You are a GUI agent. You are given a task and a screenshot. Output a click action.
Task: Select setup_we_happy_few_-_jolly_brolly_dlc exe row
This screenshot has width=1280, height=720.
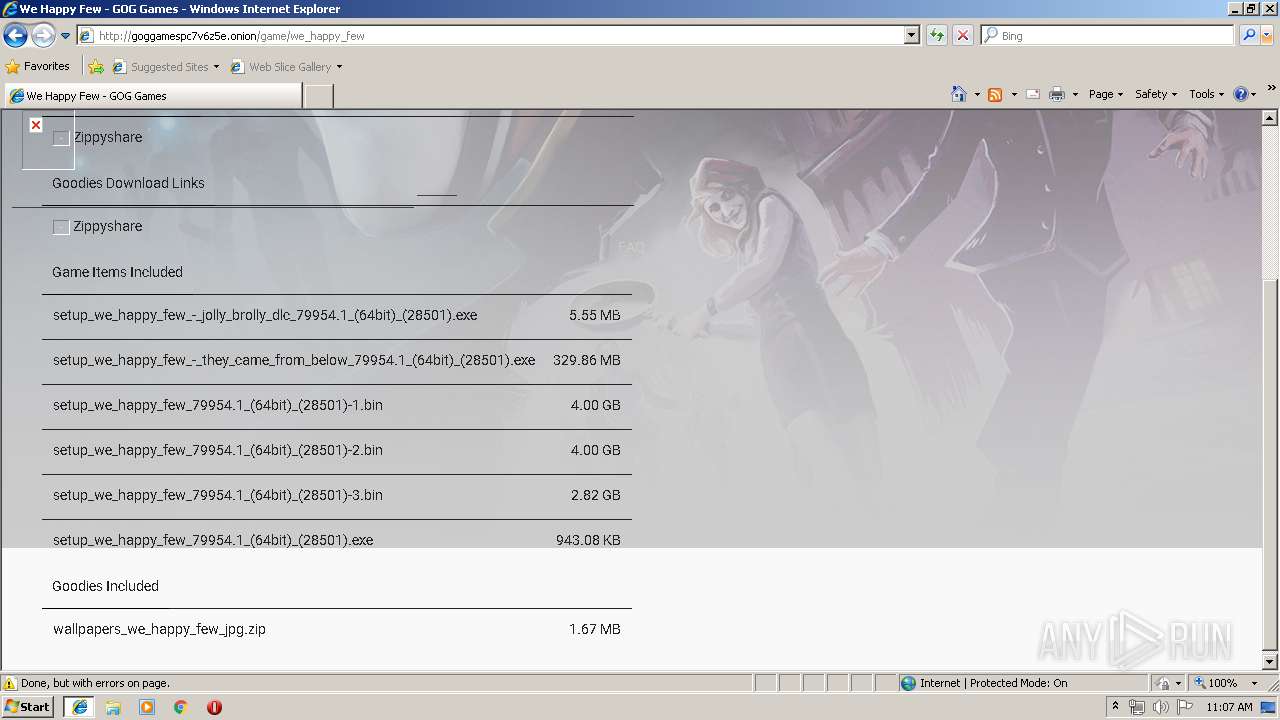tap(337, 316)
